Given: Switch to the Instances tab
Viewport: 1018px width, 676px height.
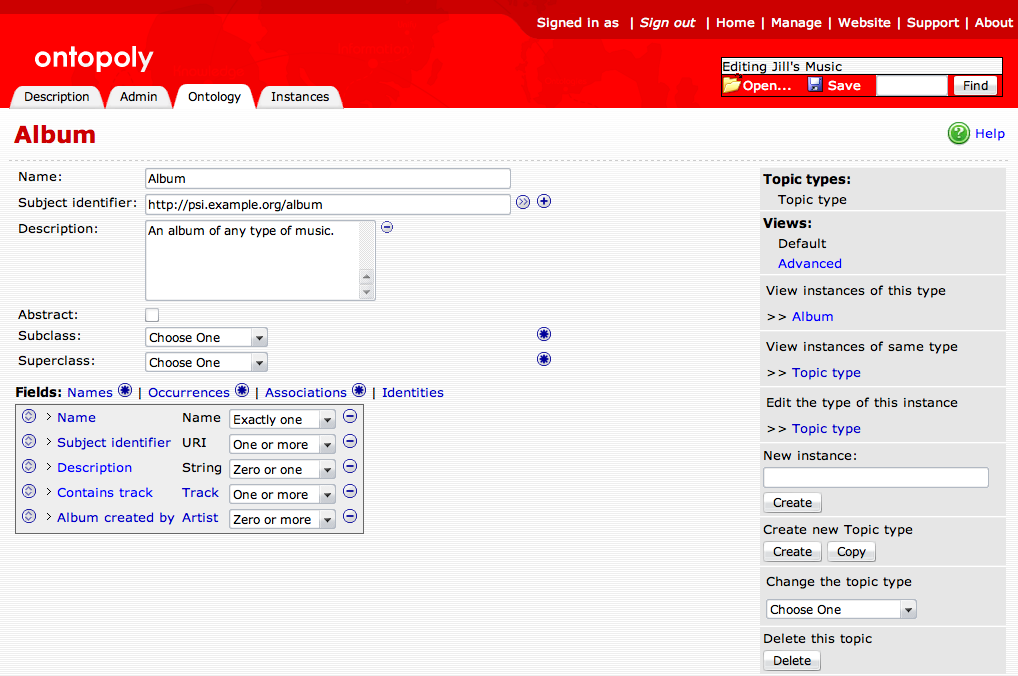Looking at the screenshot, I should point(299,96).
